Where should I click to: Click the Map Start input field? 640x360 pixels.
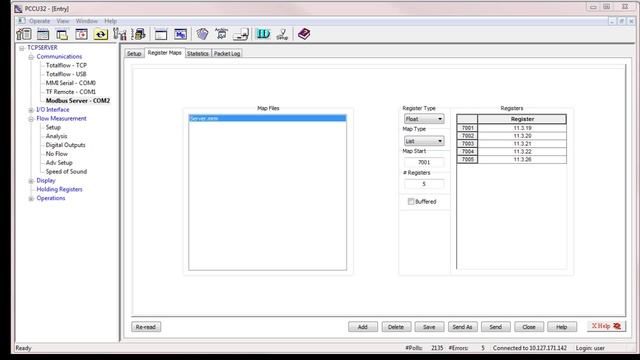(x=424, y=162)
